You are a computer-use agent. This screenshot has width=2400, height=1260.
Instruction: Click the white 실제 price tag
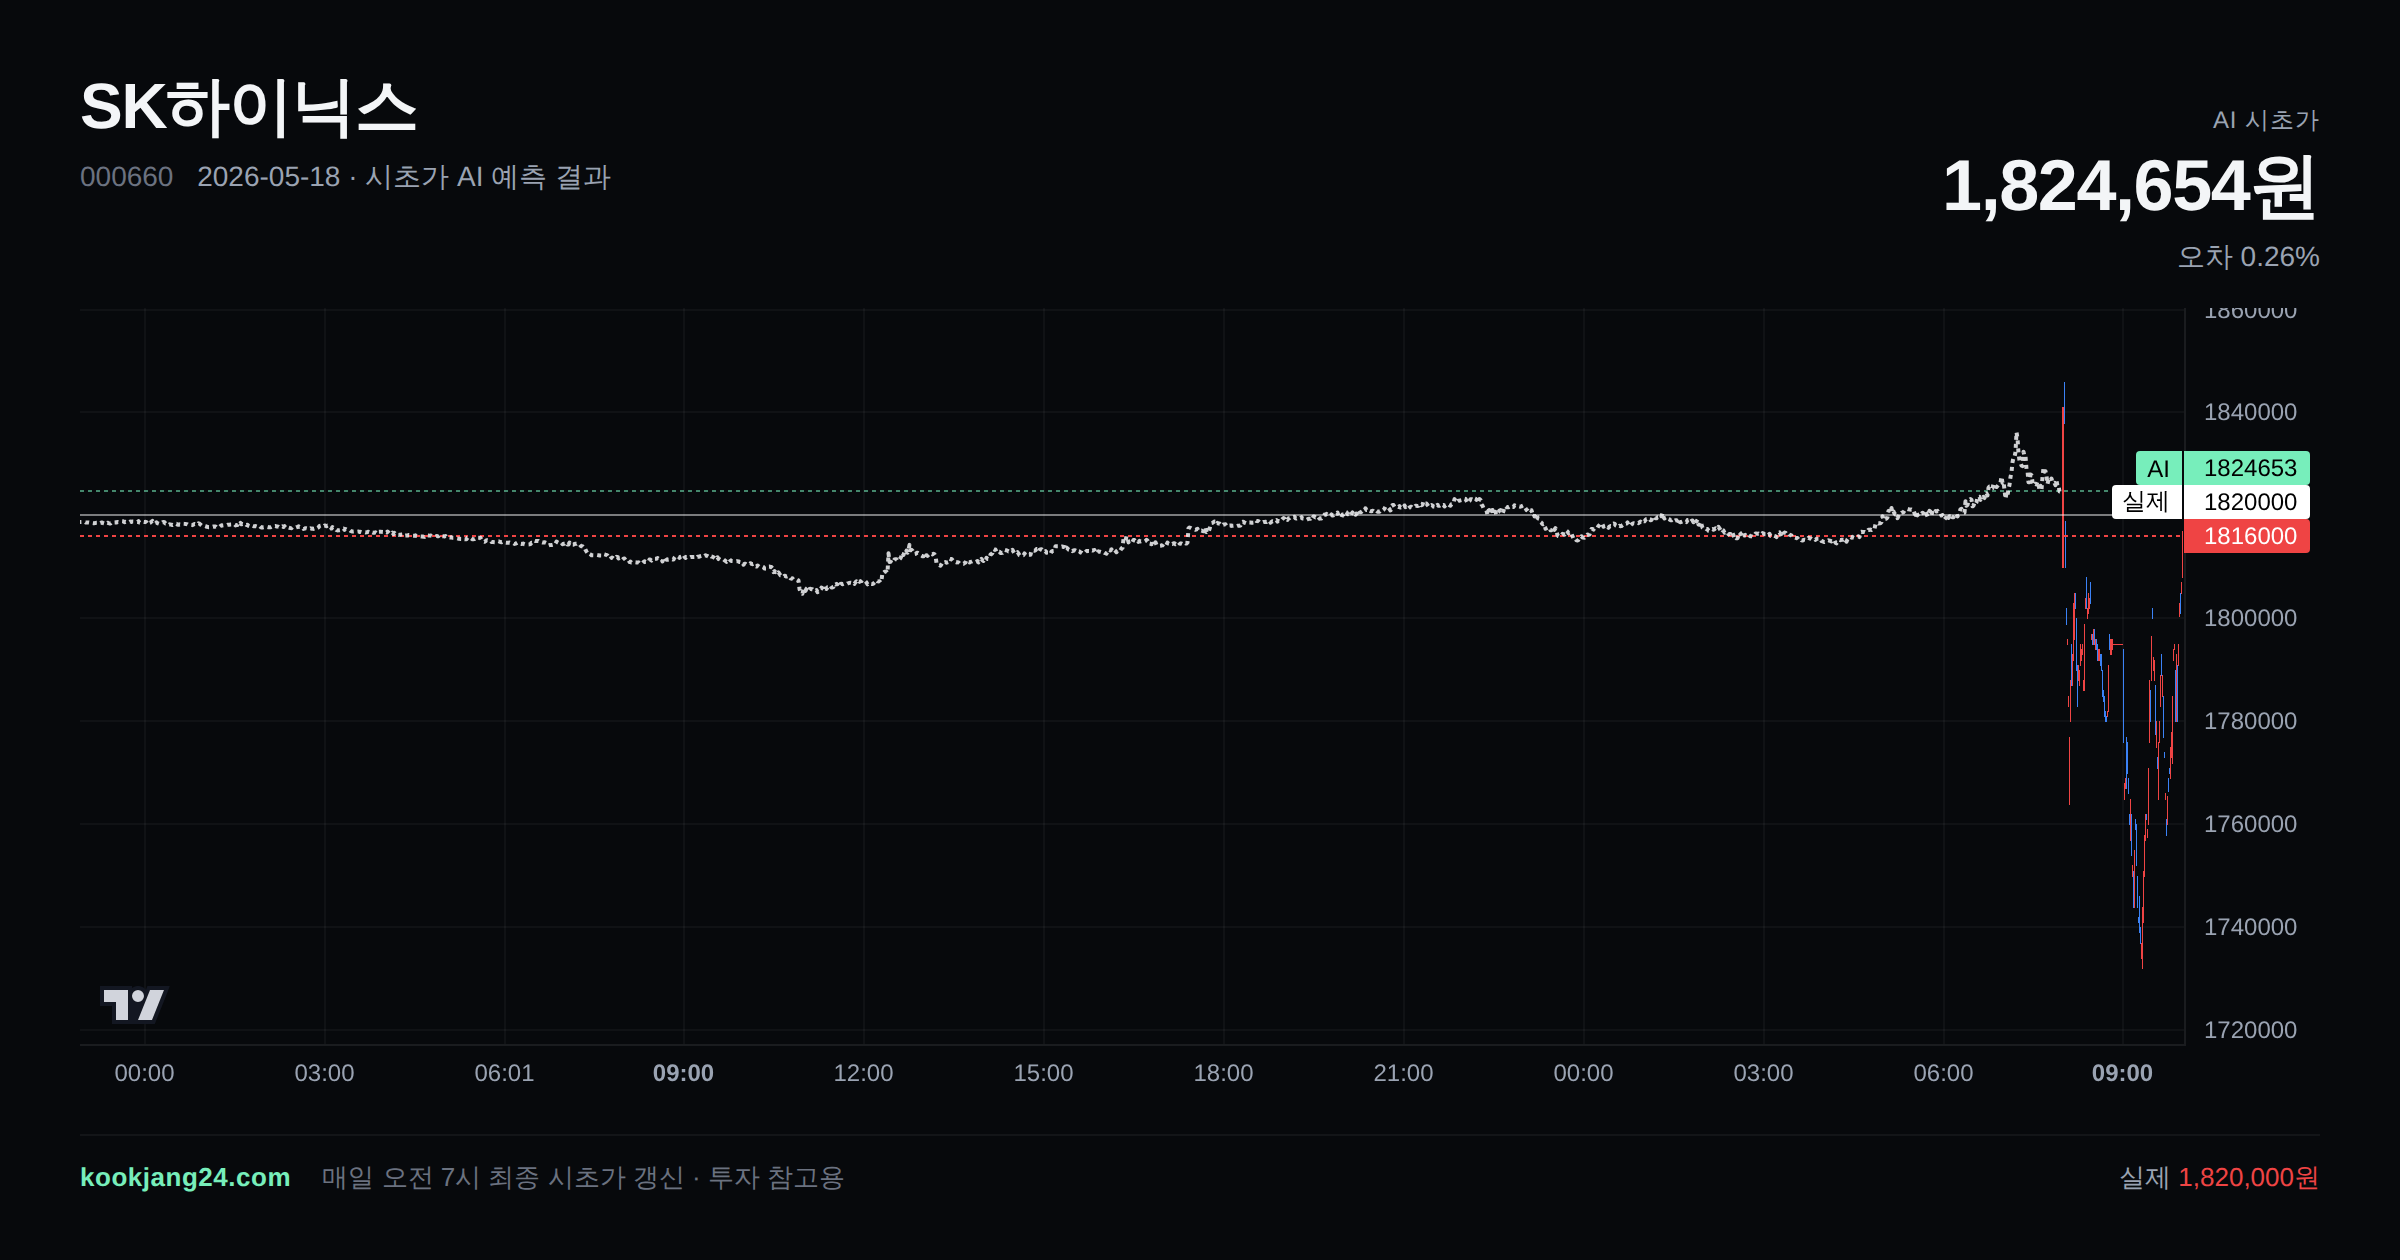pyautogui.click(x=2146, y=502)
